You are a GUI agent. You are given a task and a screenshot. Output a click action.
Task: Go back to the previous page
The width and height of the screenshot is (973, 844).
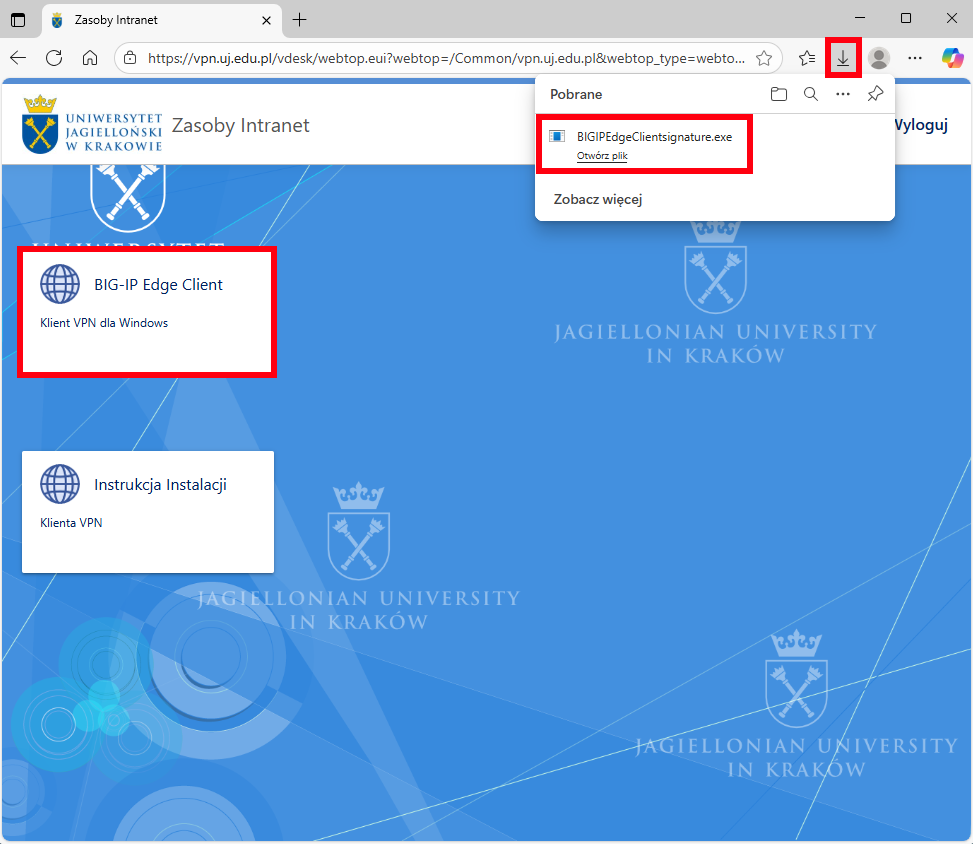[x=18, y=58]
